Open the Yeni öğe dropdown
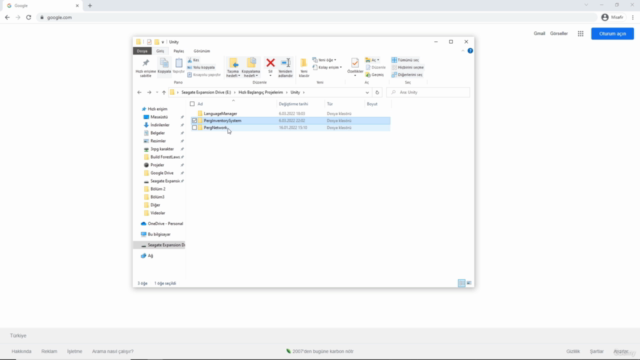The height and width of the screenshot is (360, 640). point(324,60)
